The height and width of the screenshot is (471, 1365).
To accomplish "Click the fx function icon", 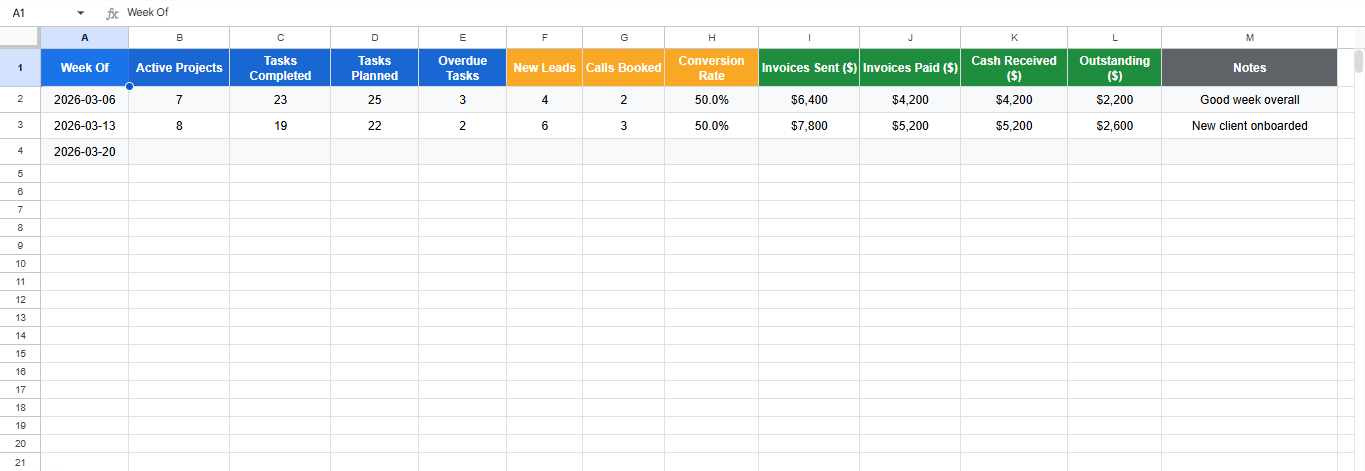I will 112,13.
